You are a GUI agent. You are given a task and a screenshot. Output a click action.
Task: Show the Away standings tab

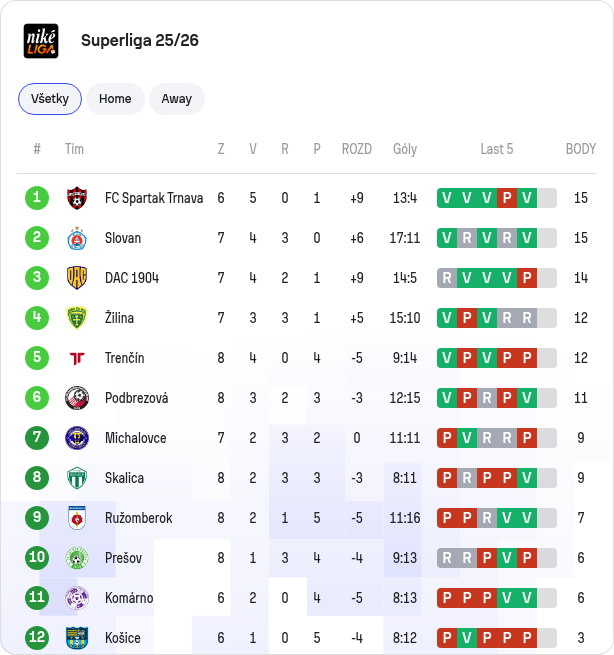point(177,99)
